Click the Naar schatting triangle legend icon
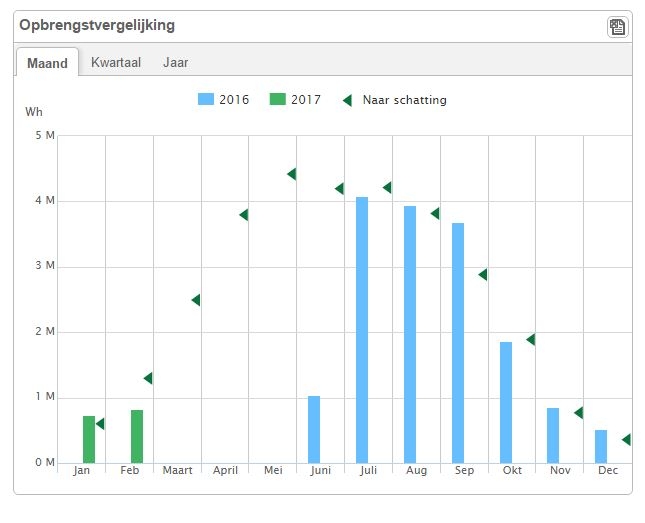645x523 pixels. click(x=347, y=100)
